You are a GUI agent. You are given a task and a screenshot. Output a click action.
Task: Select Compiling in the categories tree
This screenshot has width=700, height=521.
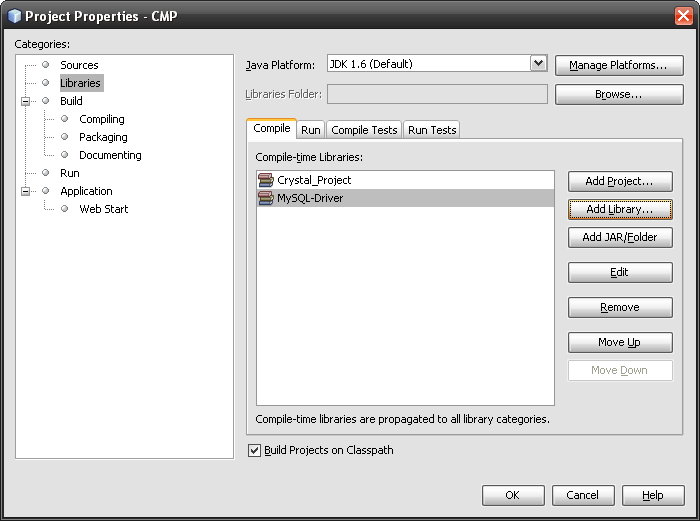(x=102, y=119)
